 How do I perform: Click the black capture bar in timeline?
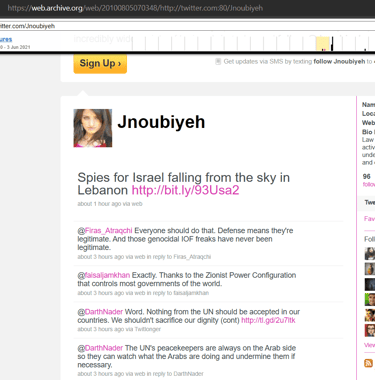click(x=332, y=44)
